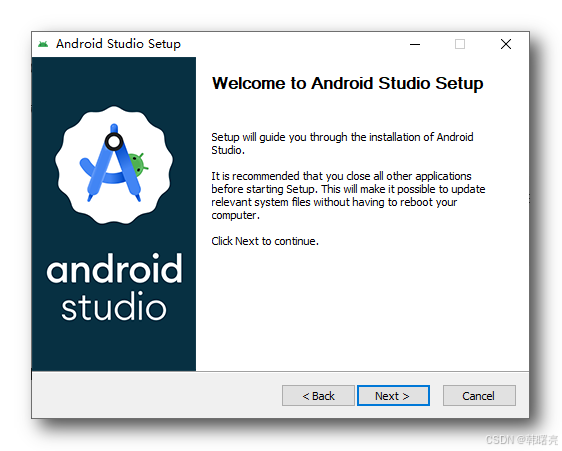Click the "Setup will guide you through" paragraph
This screenshot has height=451, width=562.
click(342, 143)
